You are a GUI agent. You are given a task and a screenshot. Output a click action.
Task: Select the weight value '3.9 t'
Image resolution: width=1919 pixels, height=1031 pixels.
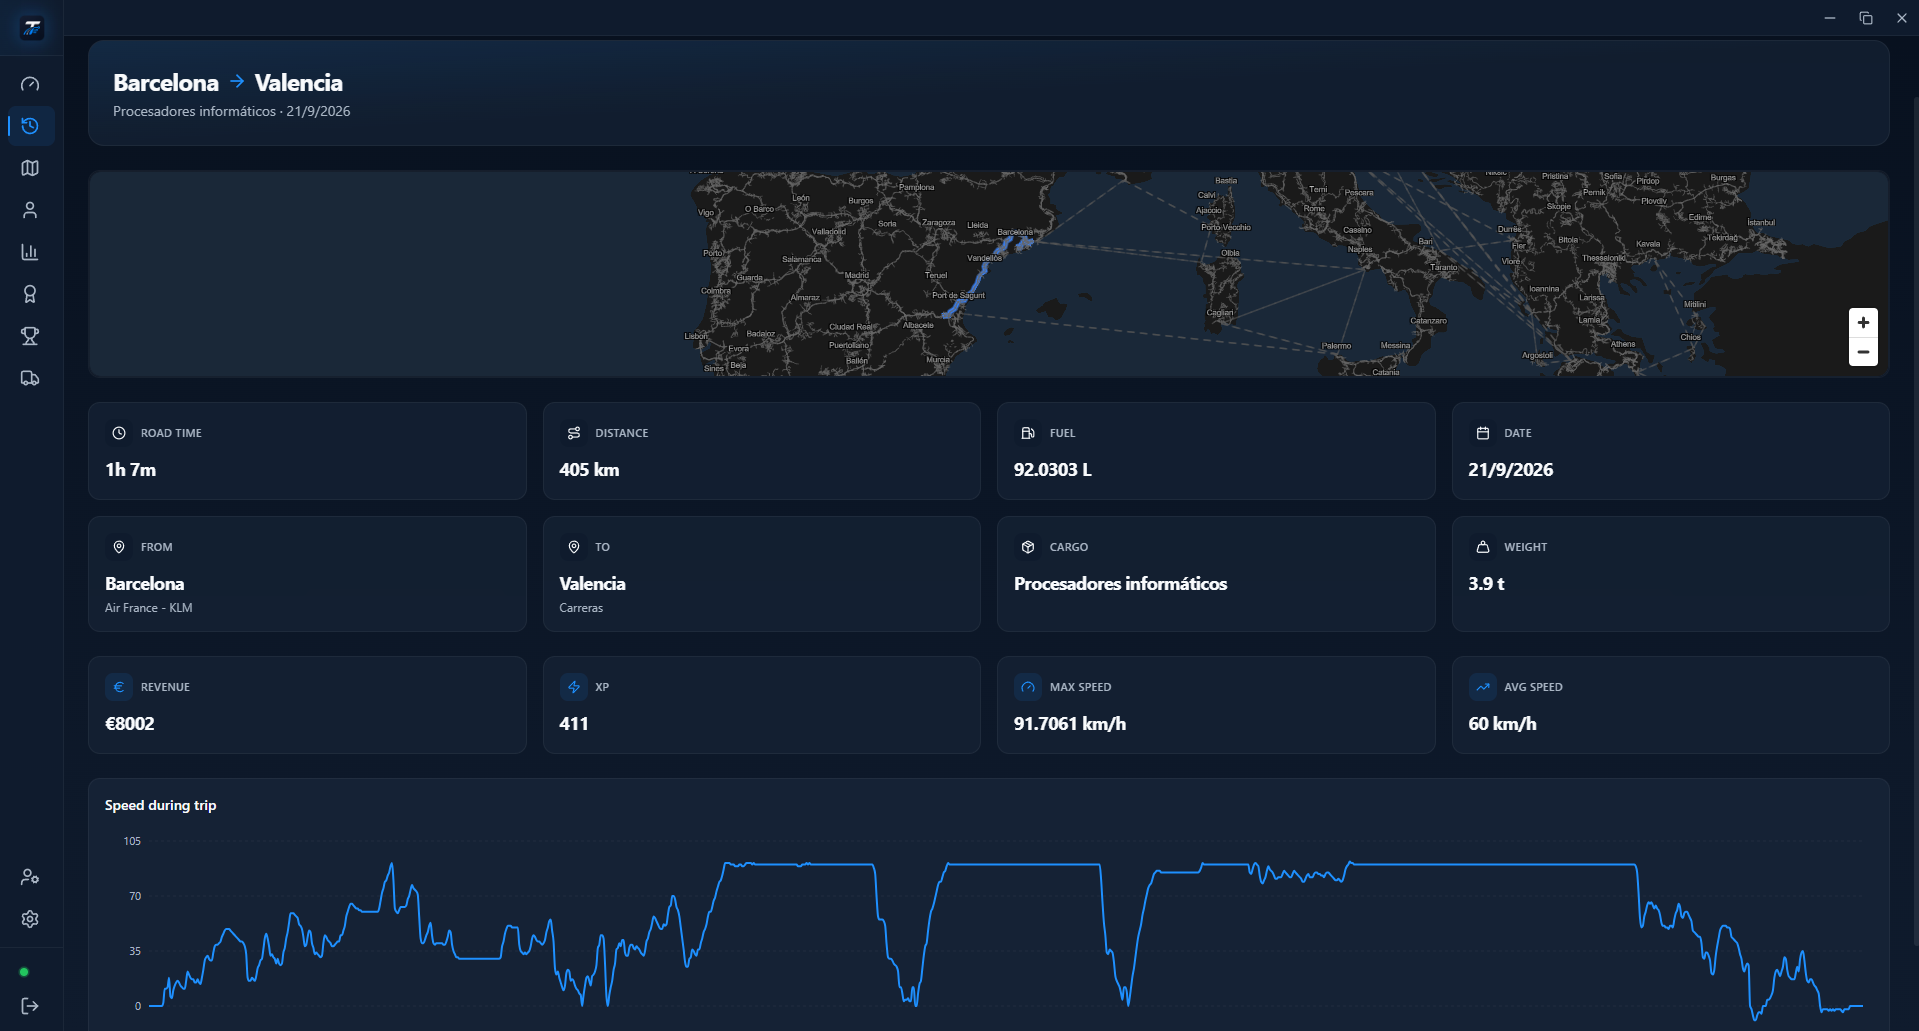(x=1486, y=584)
